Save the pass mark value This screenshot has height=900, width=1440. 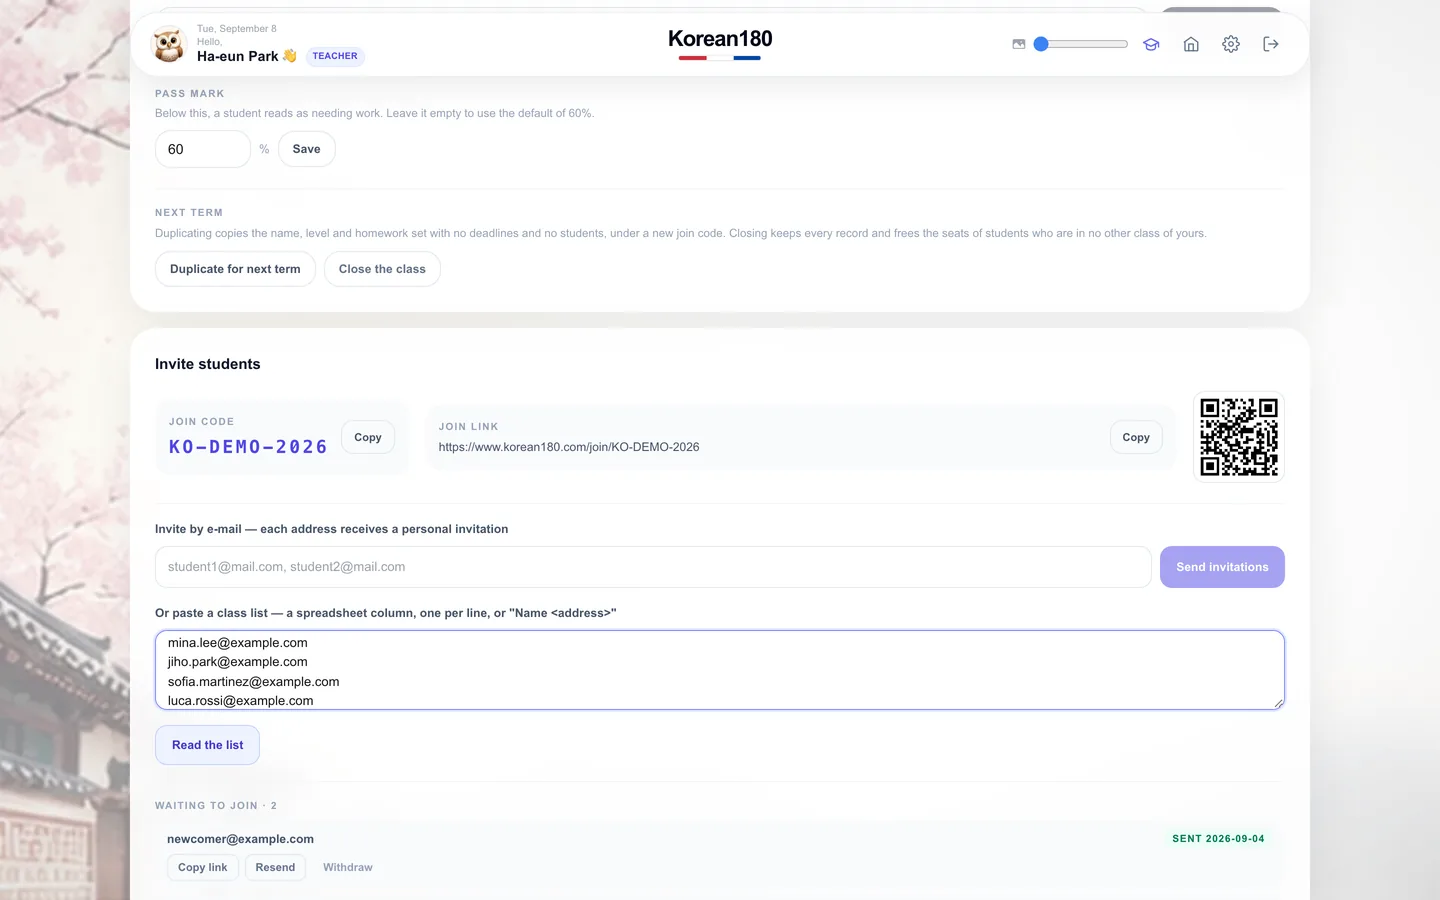307,149
